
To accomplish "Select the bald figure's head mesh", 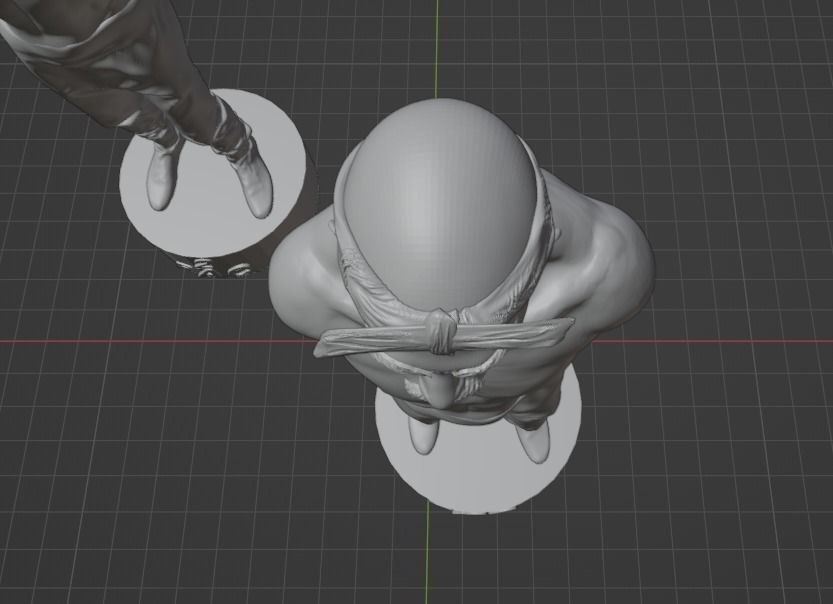I will (x=440, y=205).
